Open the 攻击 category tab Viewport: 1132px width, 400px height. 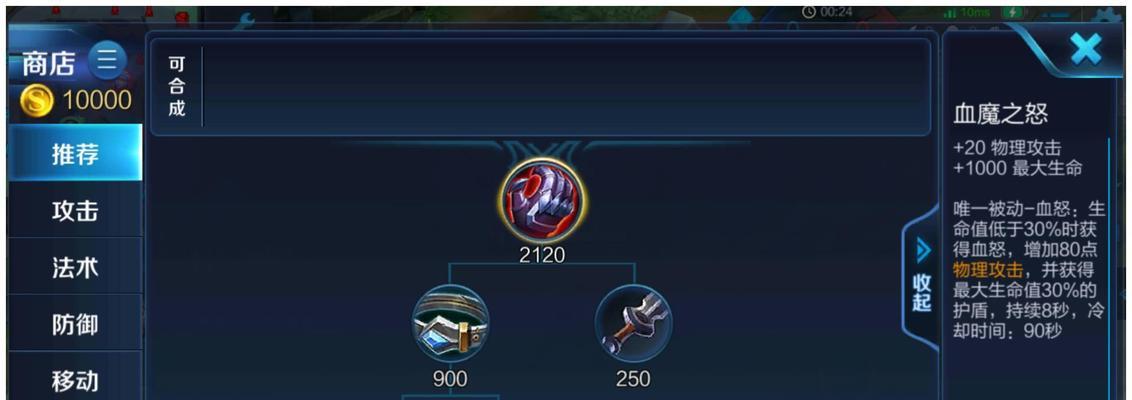pyautogui.click(x=75, y=211)
